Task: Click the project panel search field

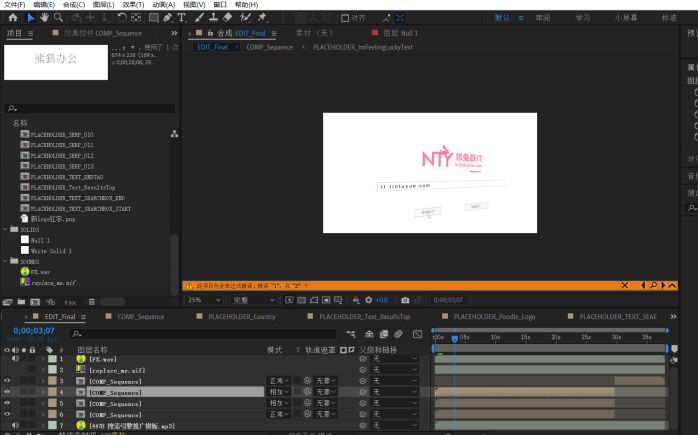Action: coord(90,108)
